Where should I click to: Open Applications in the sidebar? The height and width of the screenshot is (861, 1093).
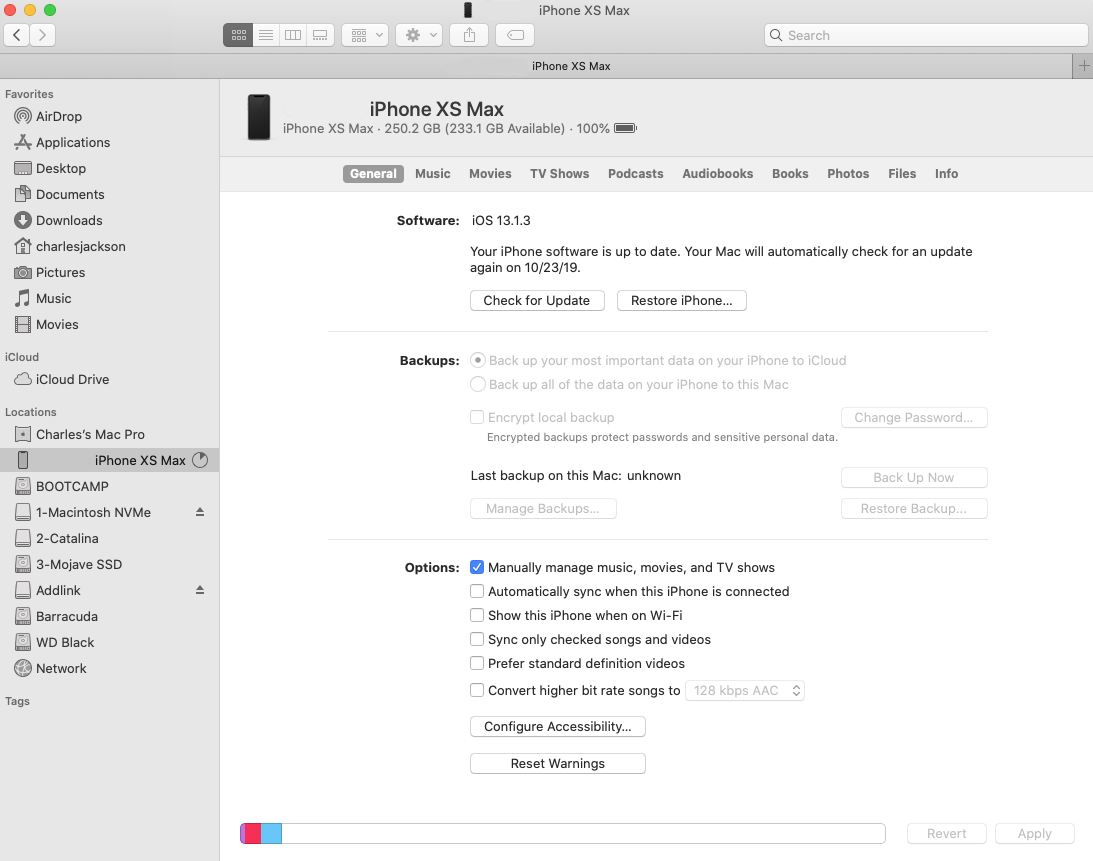[x=109, y=142]
